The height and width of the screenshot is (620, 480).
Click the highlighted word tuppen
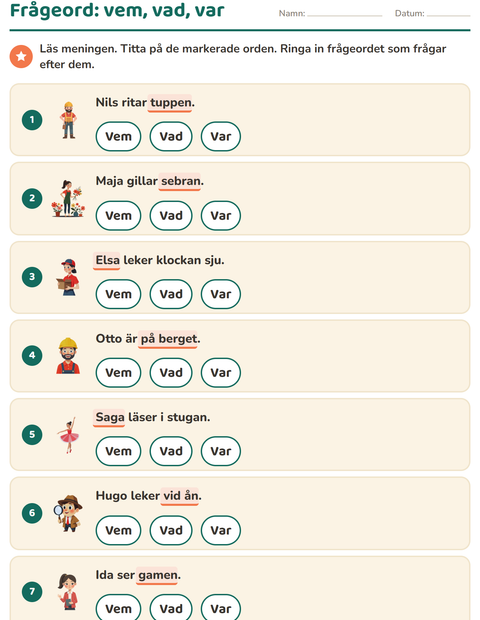pos(170,103)
